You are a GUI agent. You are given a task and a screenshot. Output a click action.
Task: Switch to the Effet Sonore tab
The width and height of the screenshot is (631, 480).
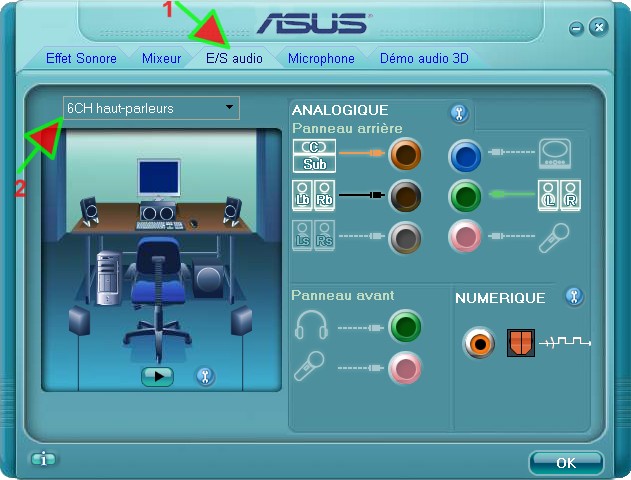click(x=81, y=58)
